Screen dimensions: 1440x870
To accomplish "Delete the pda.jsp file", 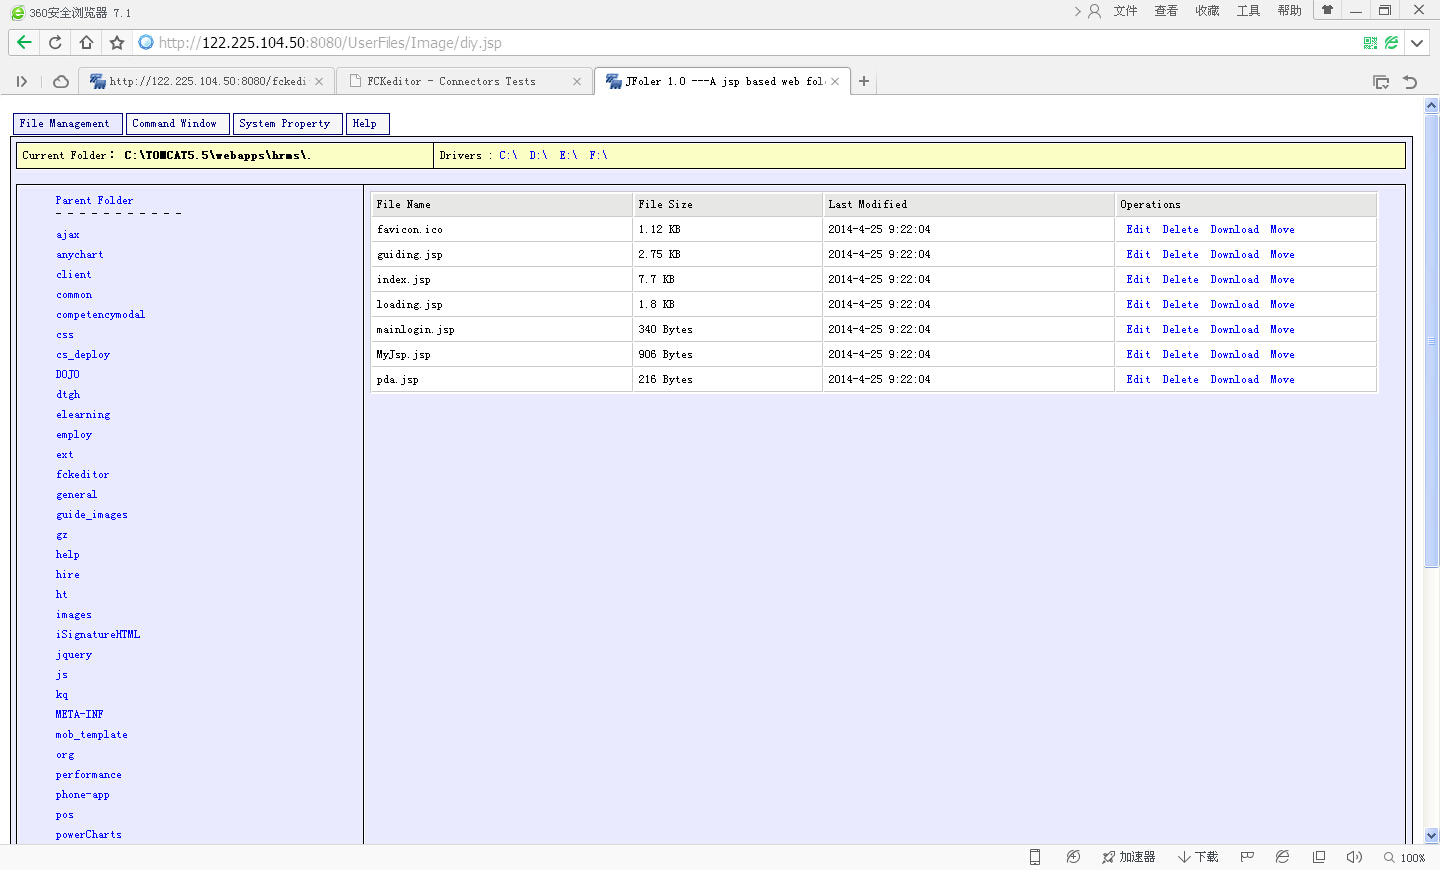I will (1180, 380).
